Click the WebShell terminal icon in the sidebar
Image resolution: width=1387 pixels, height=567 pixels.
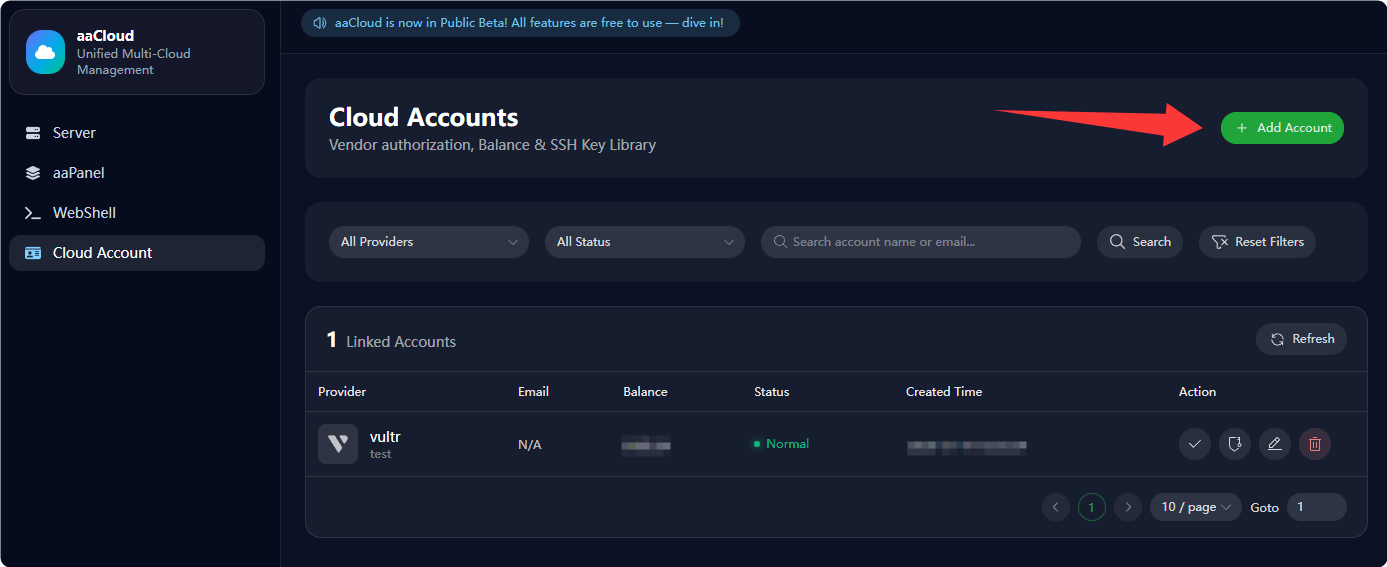33,213
